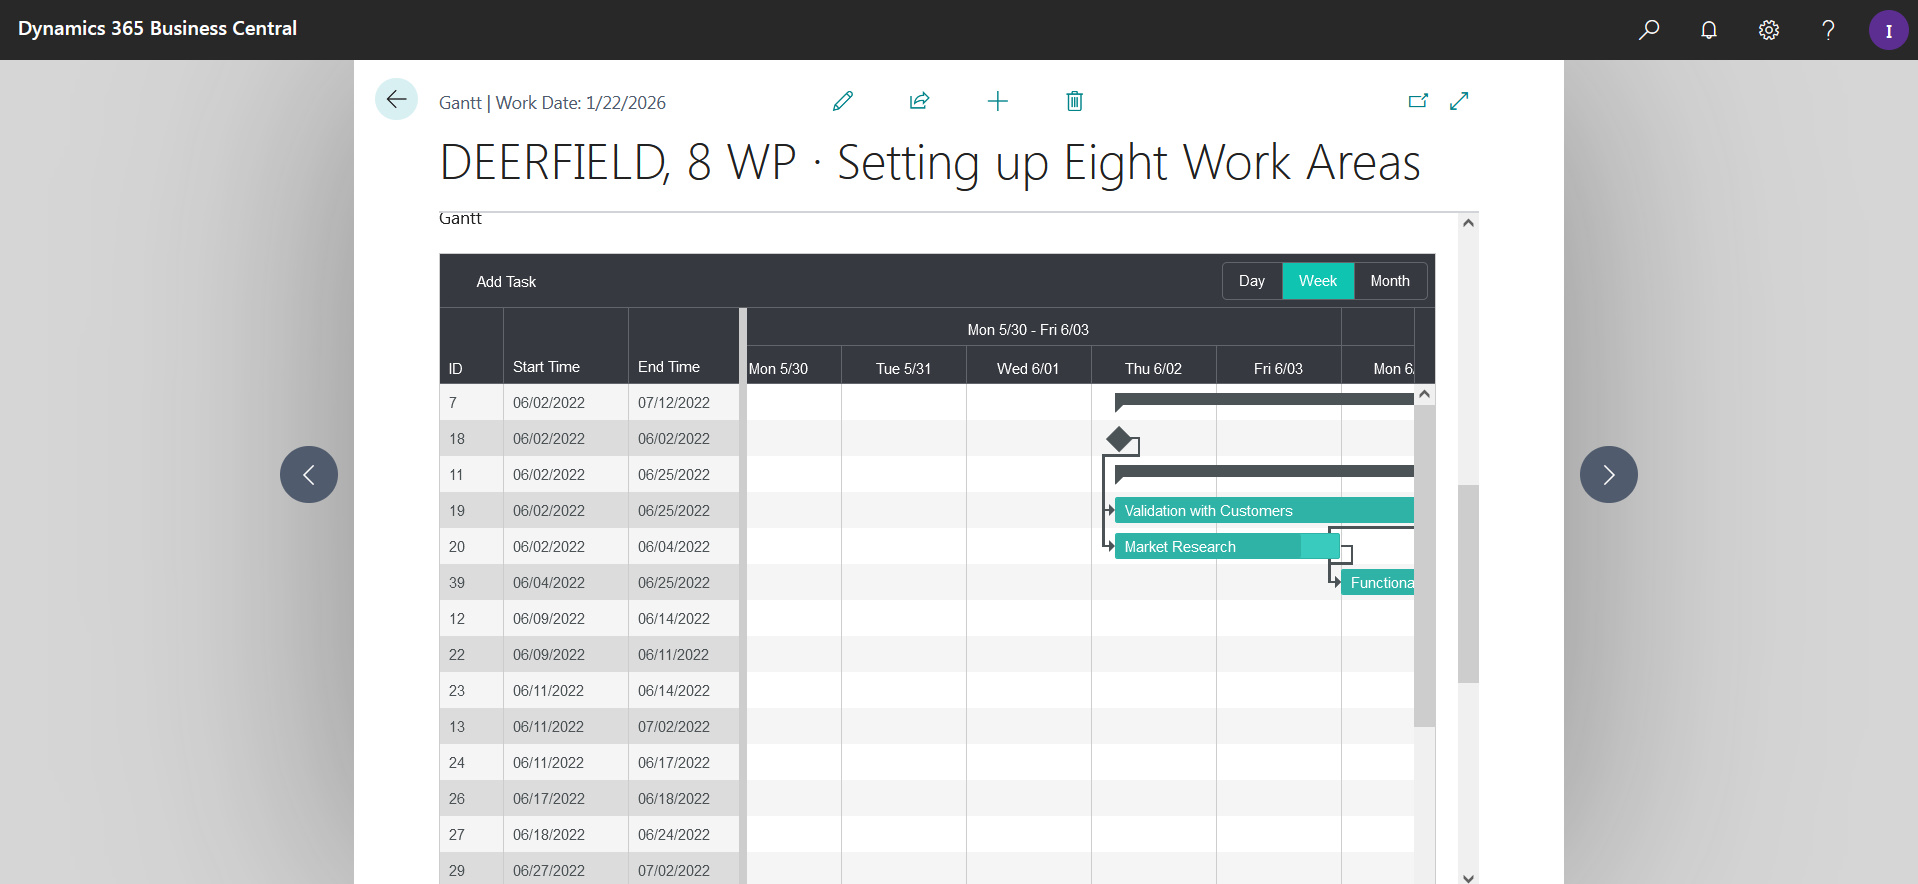Select row with ID 13

point(589,726)
